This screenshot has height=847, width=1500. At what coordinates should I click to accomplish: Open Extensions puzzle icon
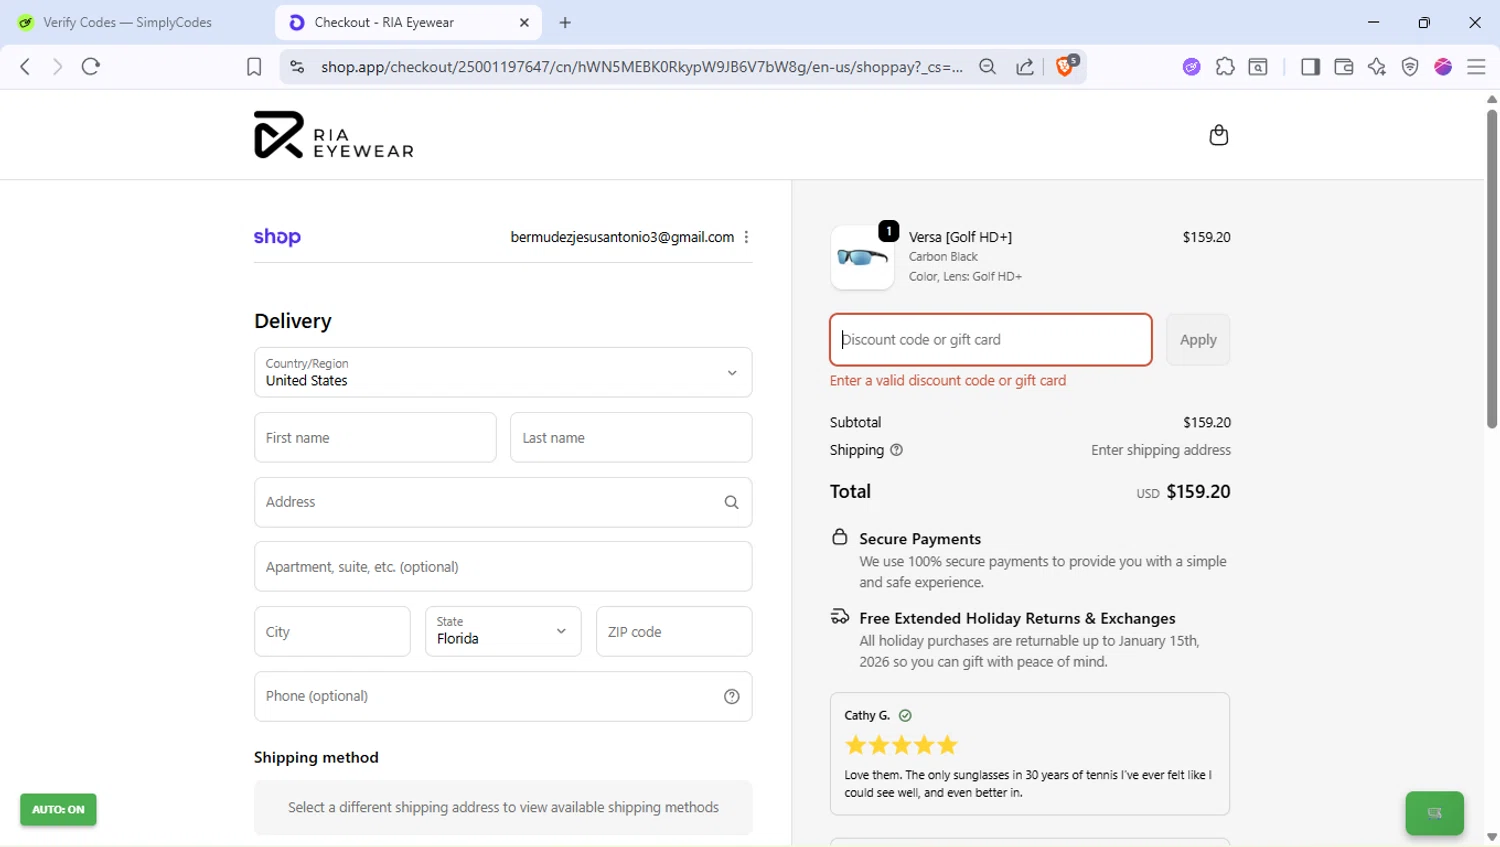tap(1225, 67)
